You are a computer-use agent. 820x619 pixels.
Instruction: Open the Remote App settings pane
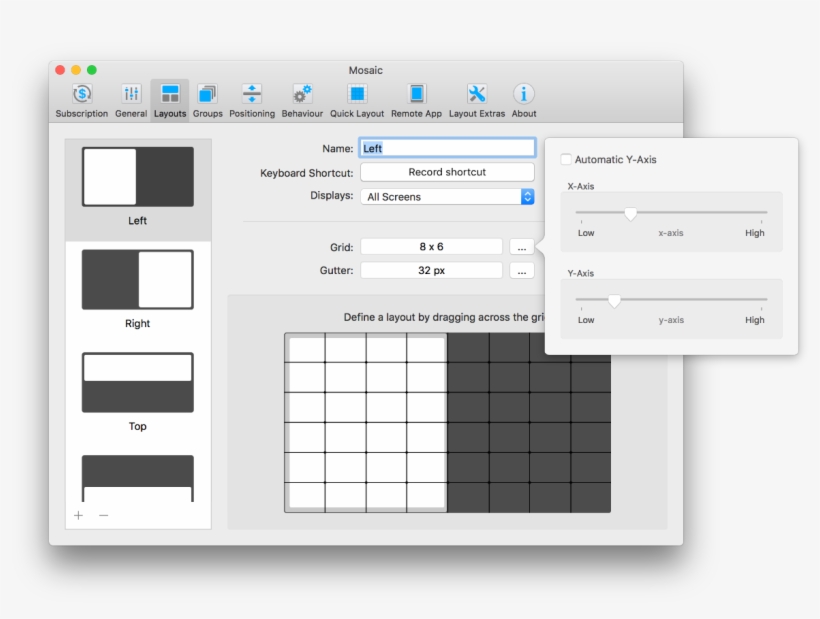click(415, 95)
